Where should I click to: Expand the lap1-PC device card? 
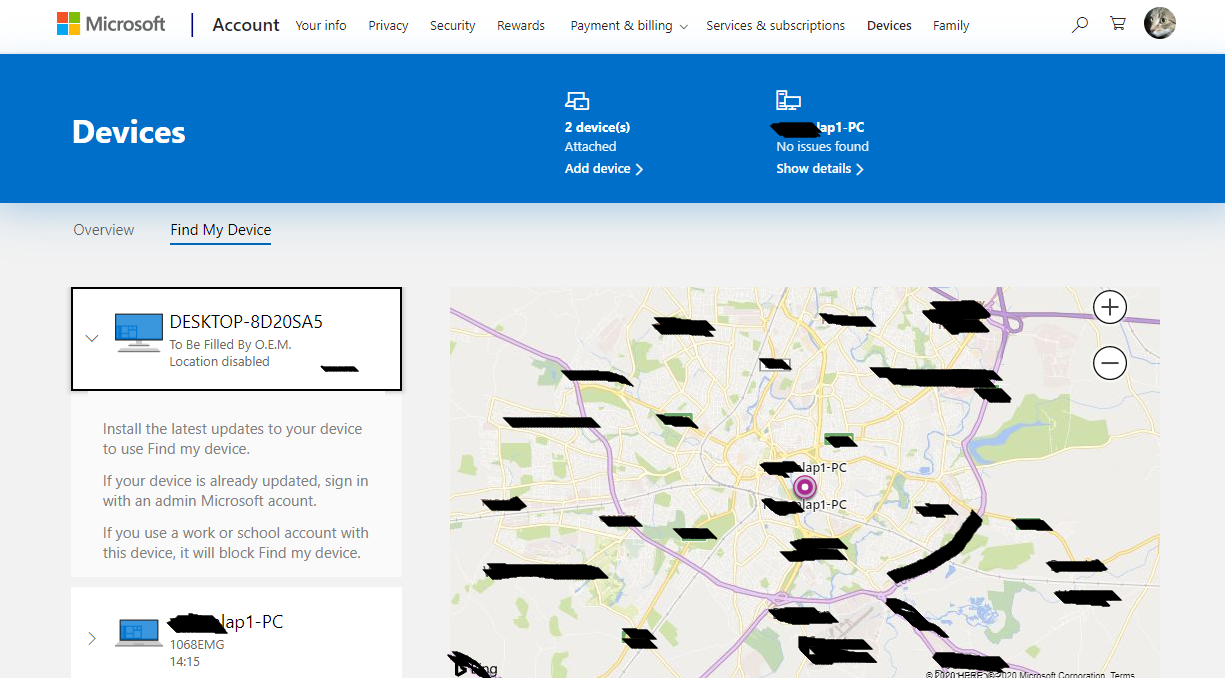pos(92,638)
